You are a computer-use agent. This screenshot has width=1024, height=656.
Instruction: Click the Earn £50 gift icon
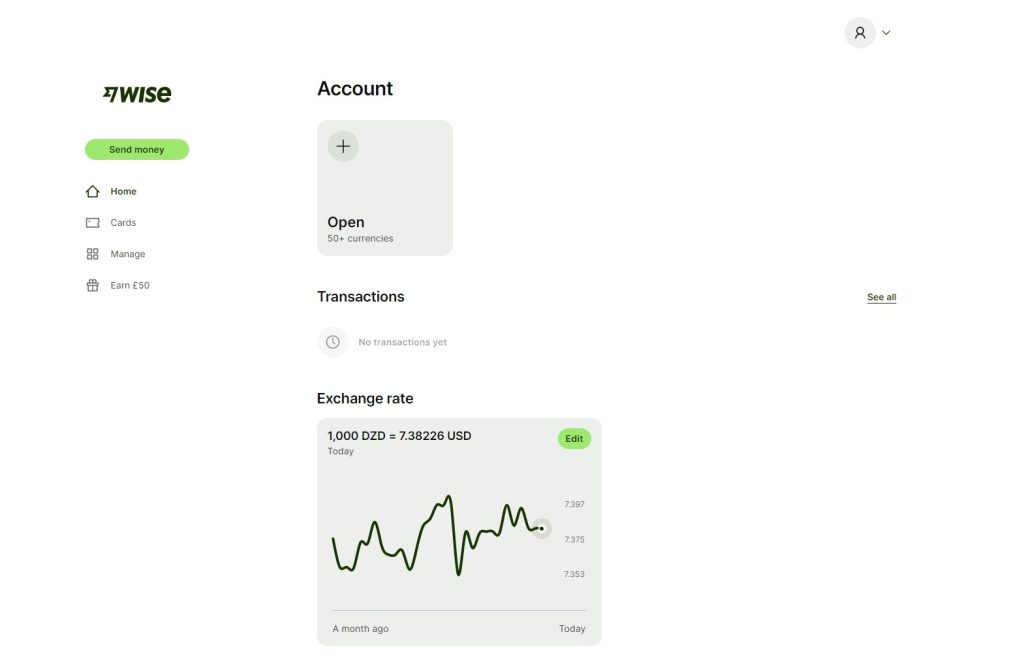[x=93, y=286]
